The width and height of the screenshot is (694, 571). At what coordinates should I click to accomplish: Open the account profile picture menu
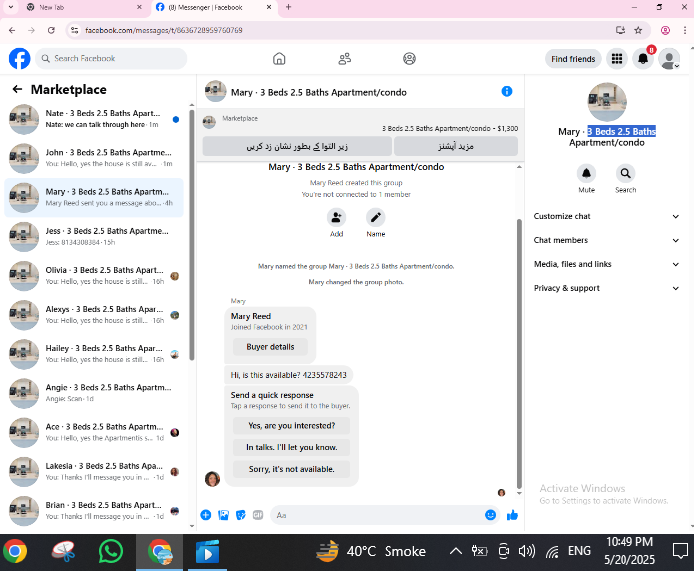669,58
